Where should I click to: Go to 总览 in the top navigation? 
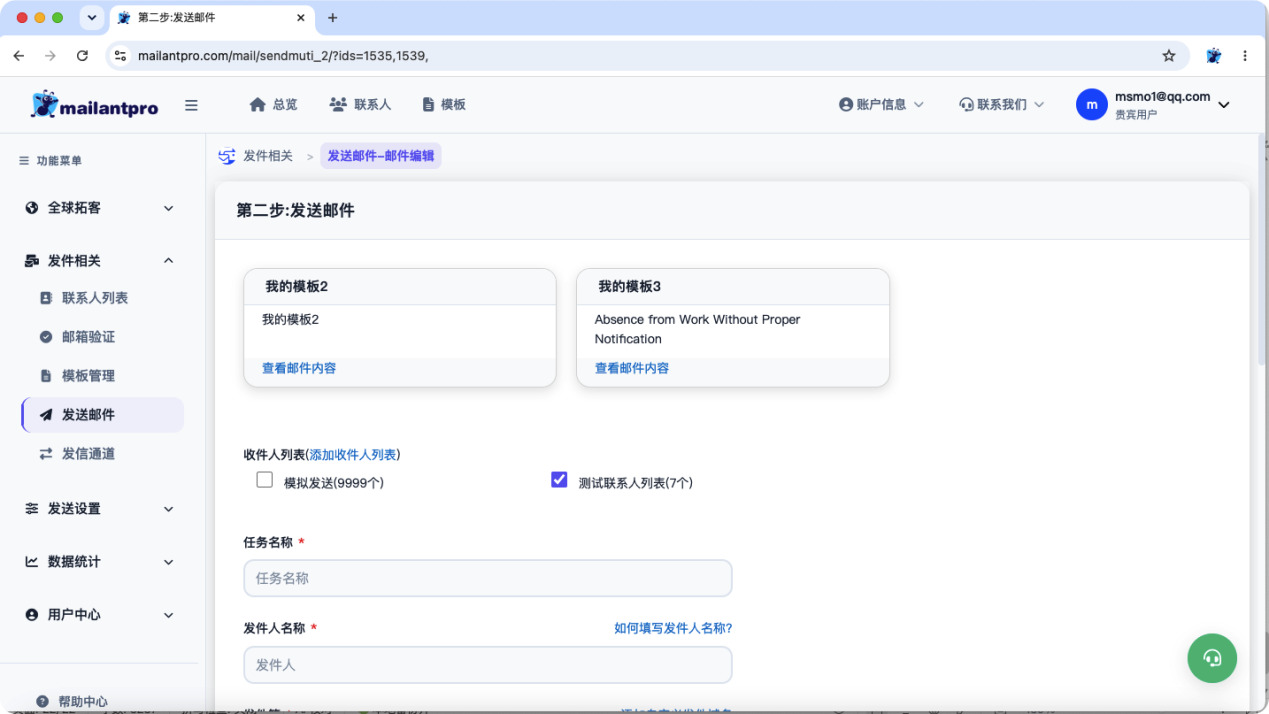click(274, 104)
